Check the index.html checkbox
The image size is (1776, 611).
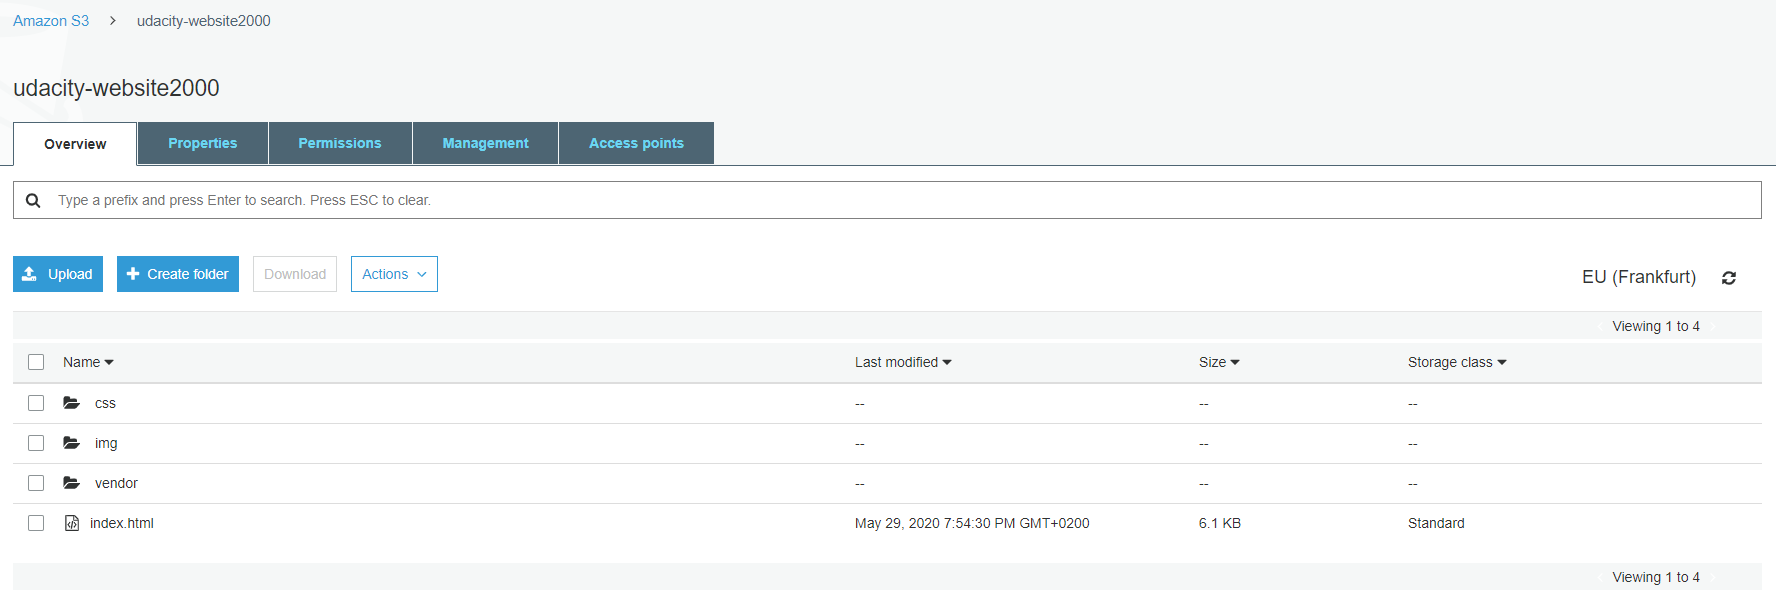(36, 523)
